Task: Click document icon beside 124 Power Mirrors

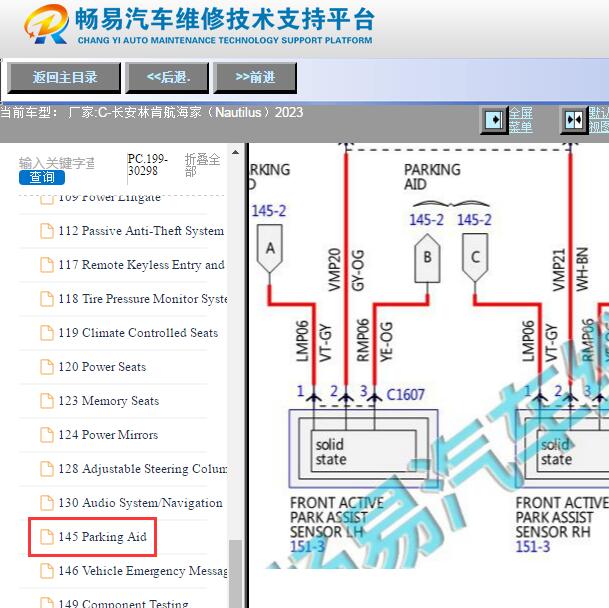Action: (47, 435)
